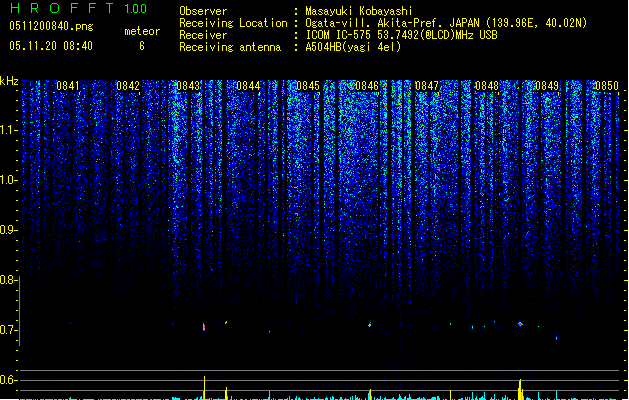Viewport: 629px width, 400px height.
Task: Click the tallest yellow power spike near 0843
Action: (204, 388)
